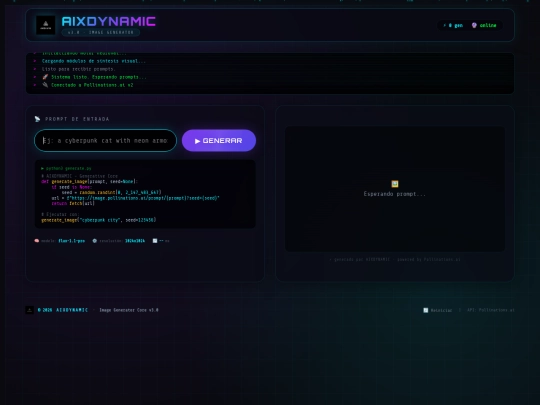Click the purple orb icon beside 'online'
Image resolution: width=540 pixels, height=405 pixels.
click(474, 25)
